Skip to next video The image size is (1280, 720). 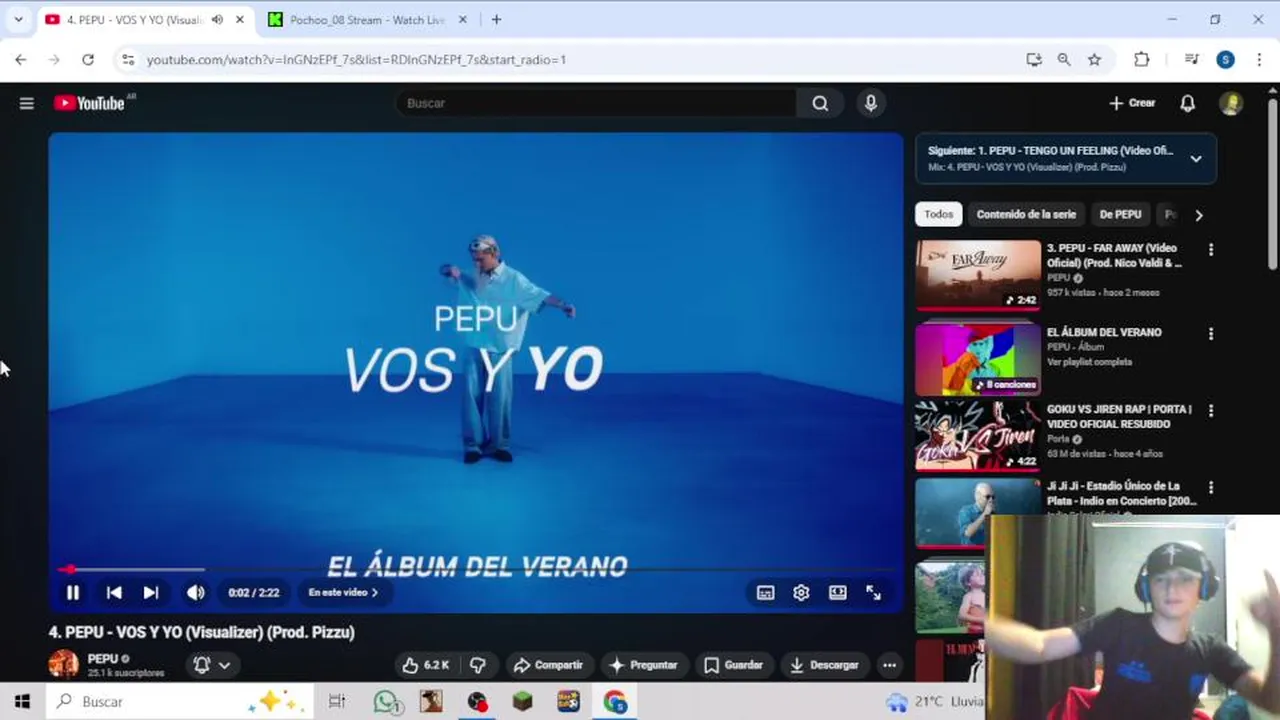151,593
